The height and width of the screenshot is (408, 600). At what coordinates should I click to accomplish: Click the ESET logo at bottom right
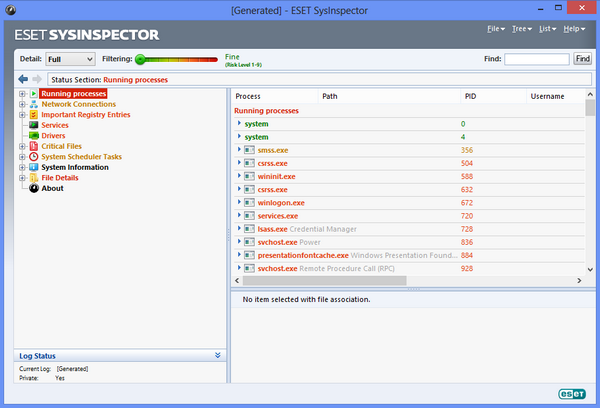pyautogui.click(x=572, y=394)
